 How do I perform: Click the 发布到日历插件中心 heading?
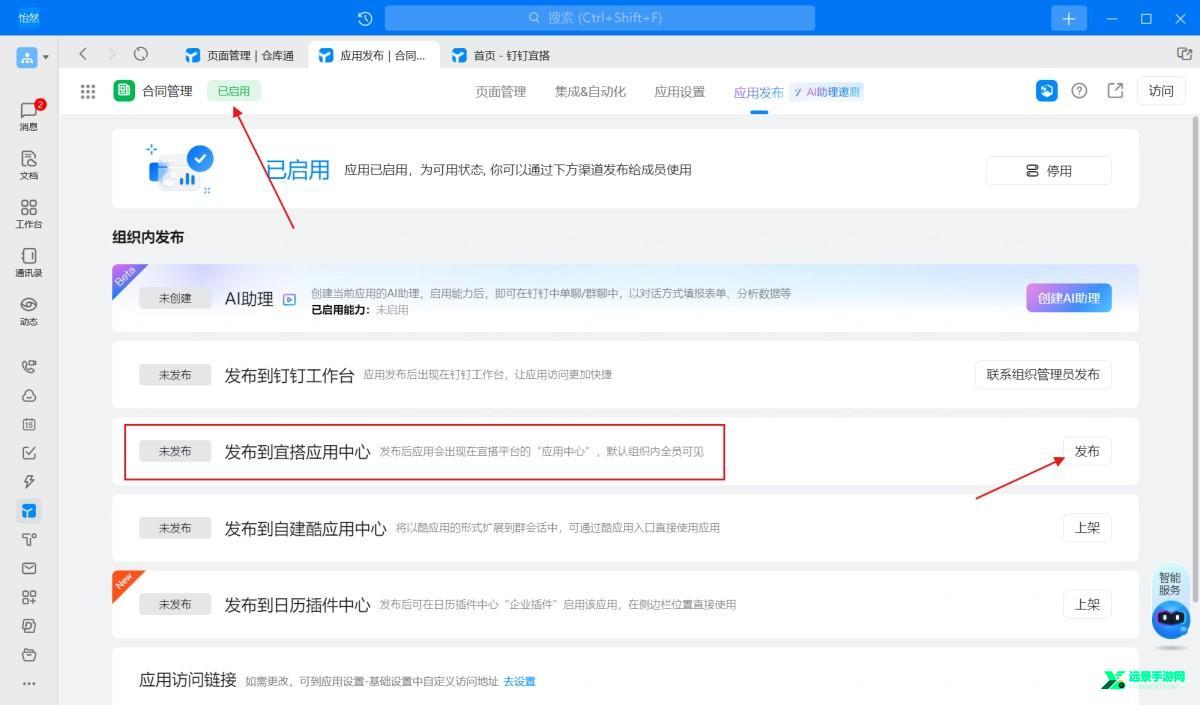pyautogui.click(x=297, y=605)
